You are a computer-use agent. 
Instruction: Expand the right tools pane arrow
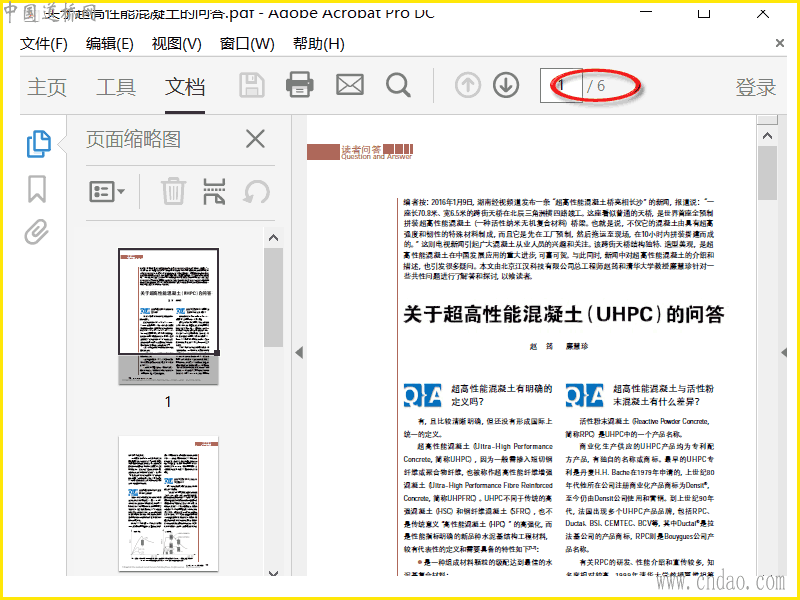[784, 353]
